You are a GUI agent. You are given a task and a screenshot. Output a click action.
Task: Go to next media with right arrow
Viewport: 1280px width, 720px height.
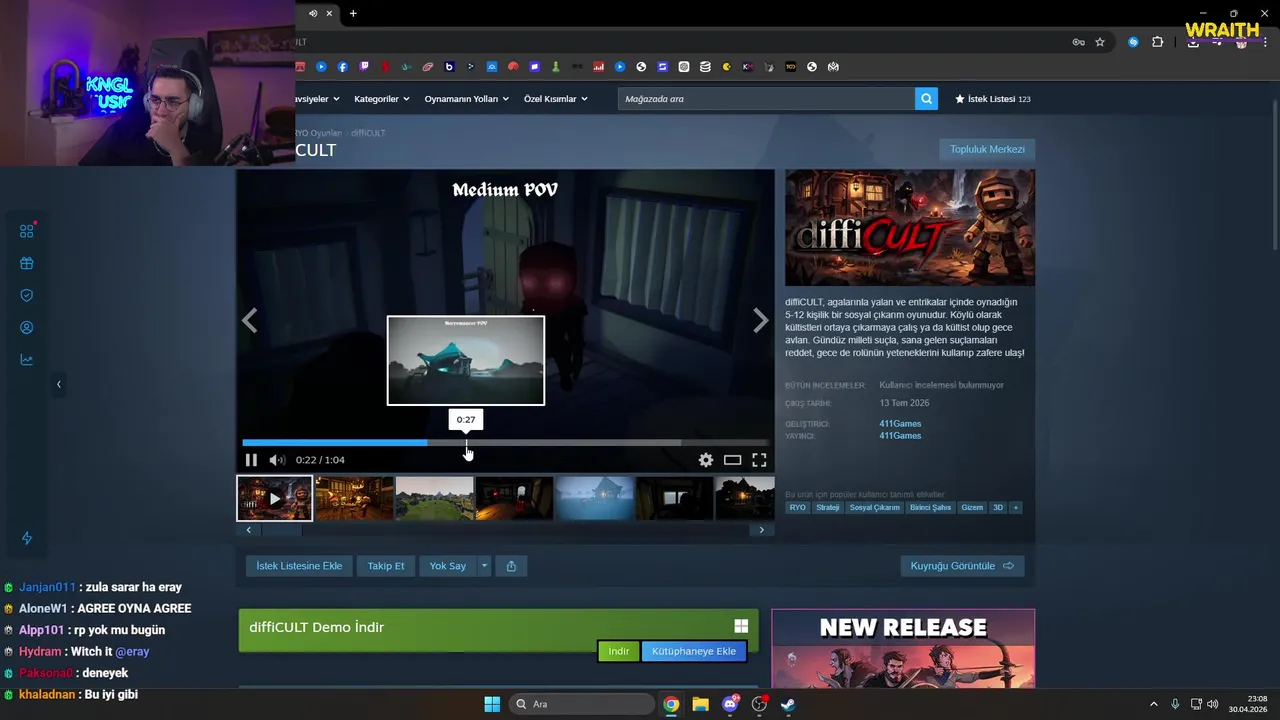tap(760, 320)
